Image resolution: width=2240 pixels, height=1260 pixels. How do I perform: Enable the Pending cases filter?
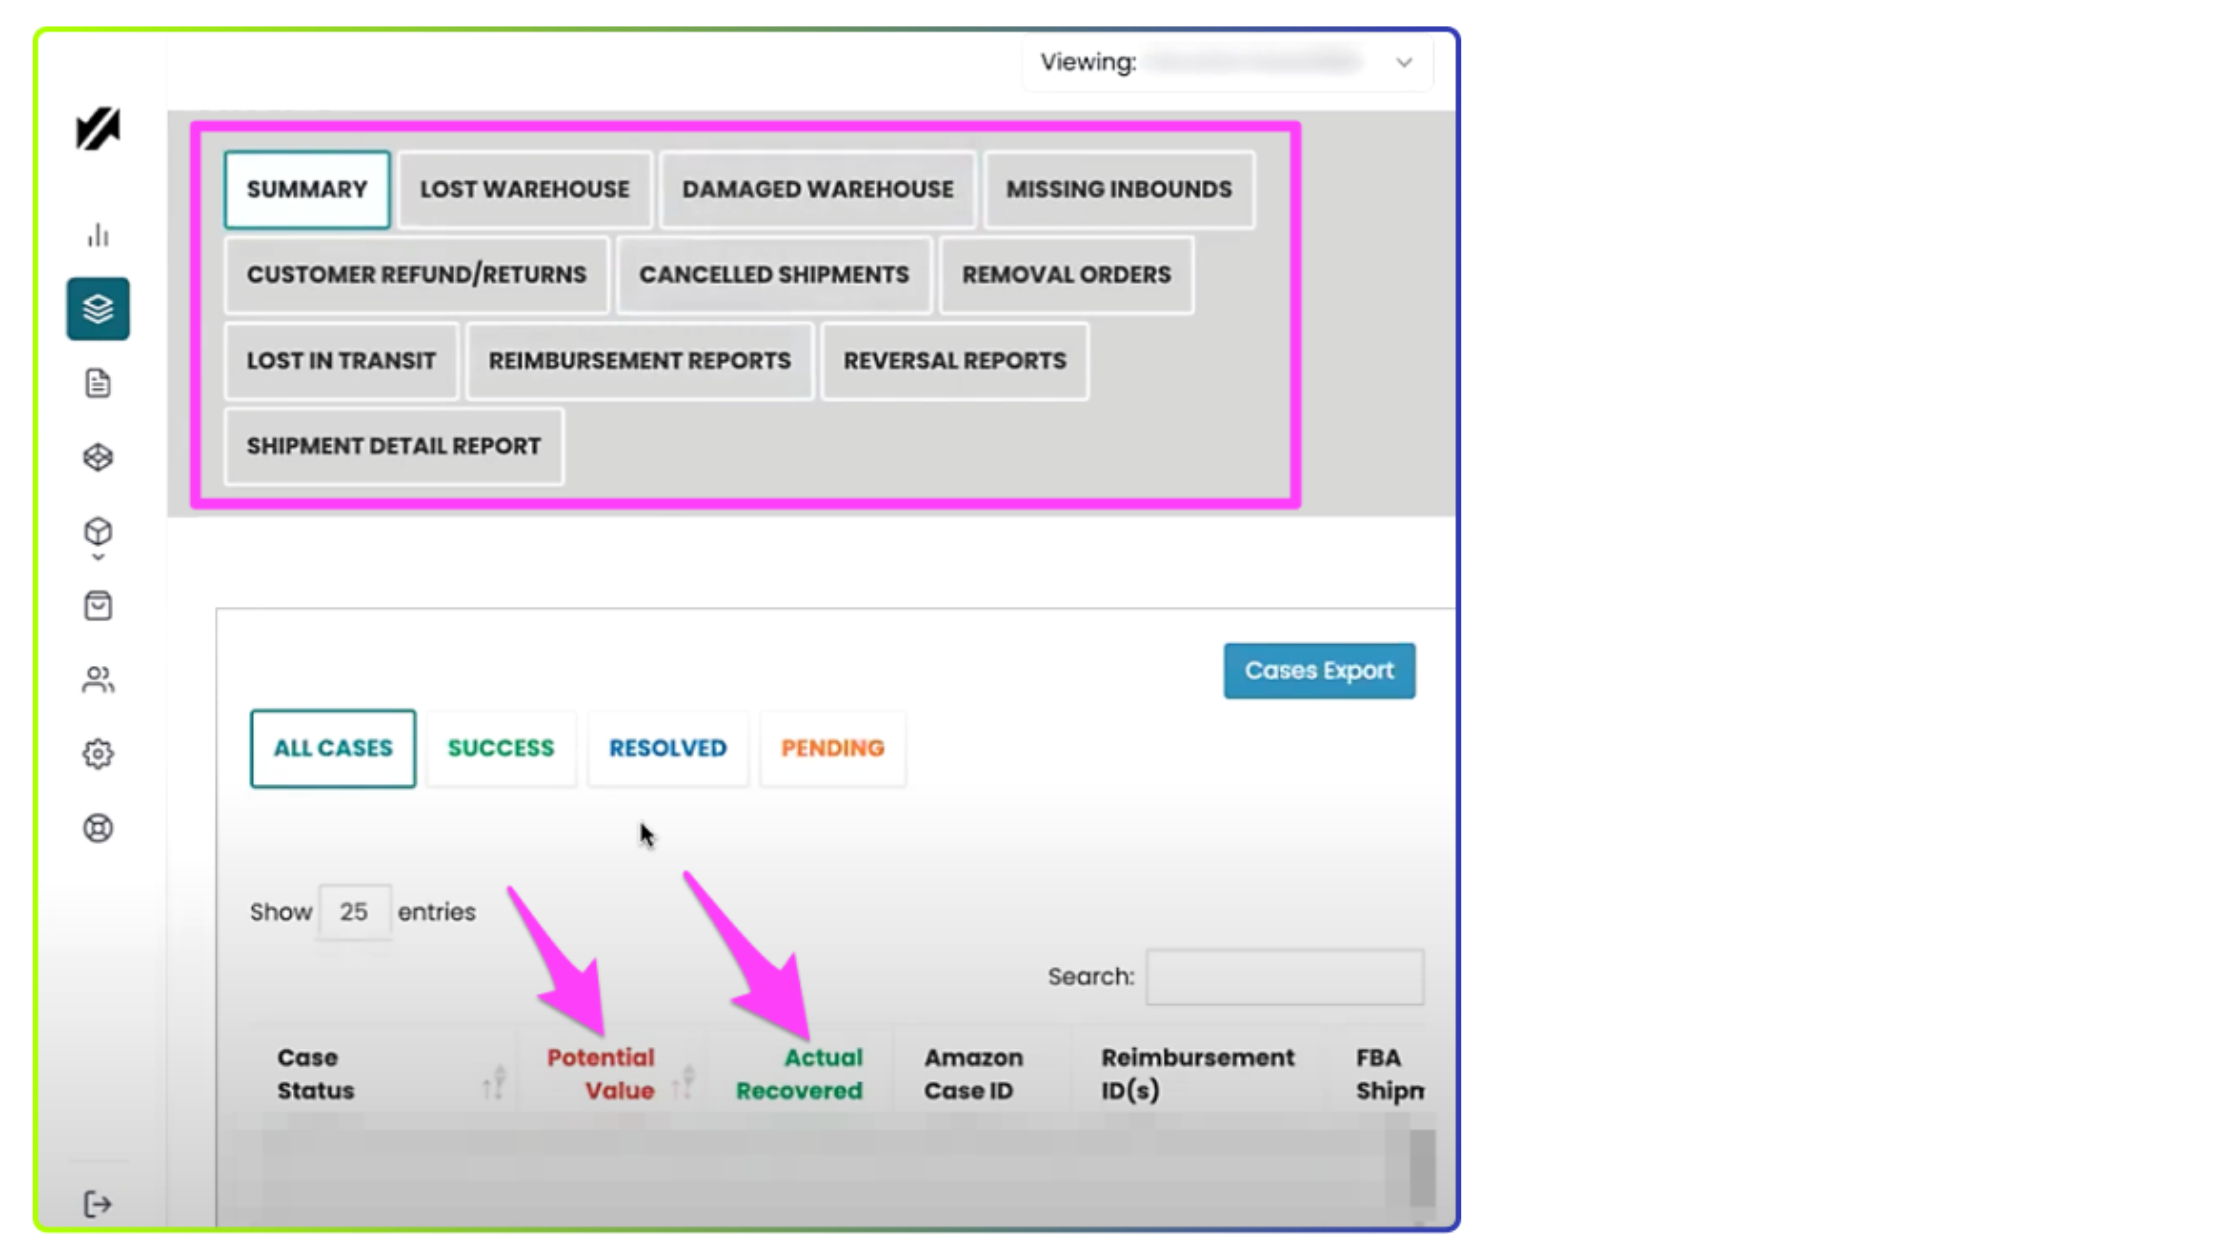point(833,748)
